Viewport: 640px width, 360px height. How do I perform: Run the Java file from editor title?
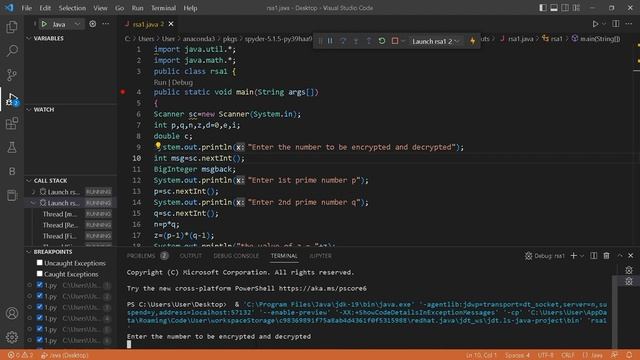[596, 24]
